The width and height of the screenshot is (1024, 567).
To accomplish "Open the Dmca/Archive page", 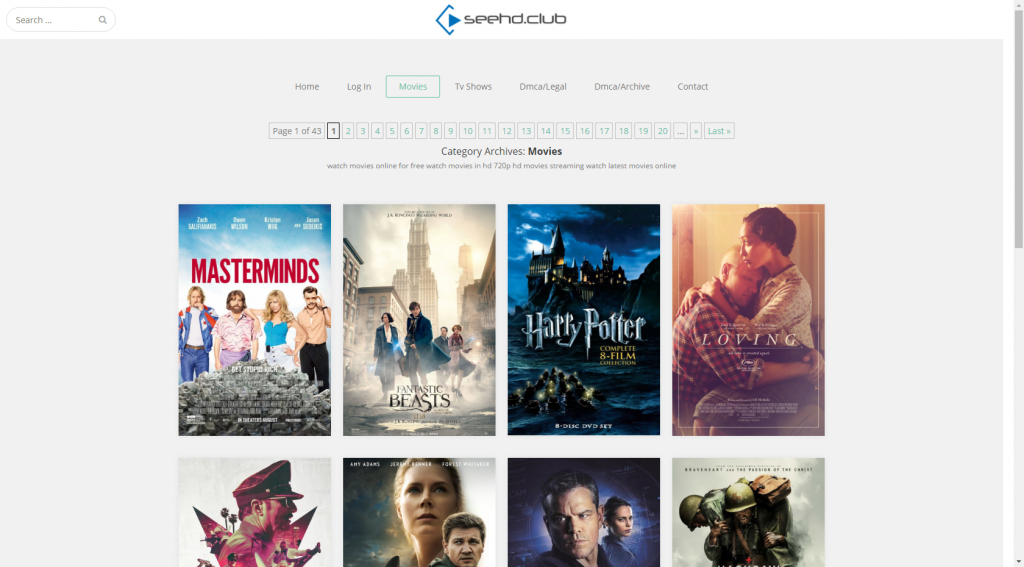I will pyautogui.click(x=622, y=86).
